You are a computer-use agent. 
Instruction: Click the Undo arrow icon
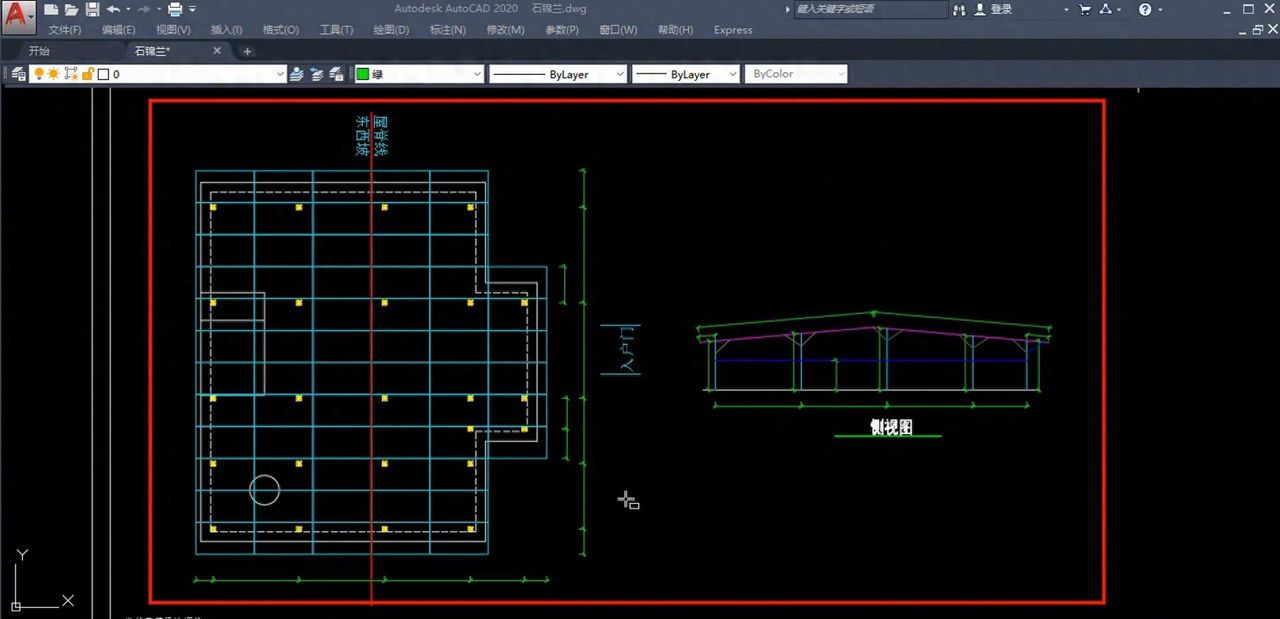tap(113, 9)
